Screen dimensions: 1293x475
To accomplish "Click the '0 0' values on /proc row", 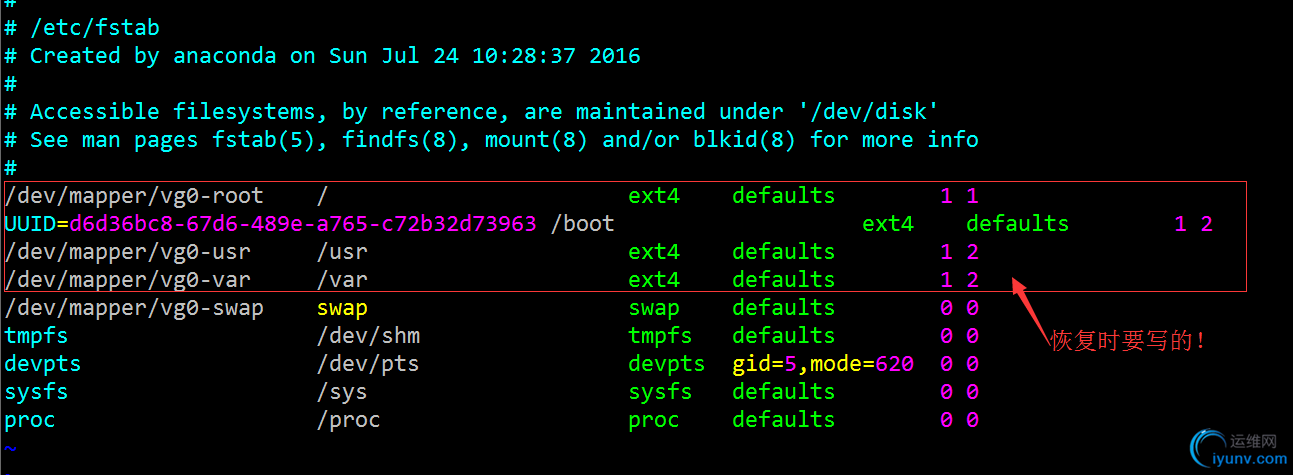I will tap(959, 420).
